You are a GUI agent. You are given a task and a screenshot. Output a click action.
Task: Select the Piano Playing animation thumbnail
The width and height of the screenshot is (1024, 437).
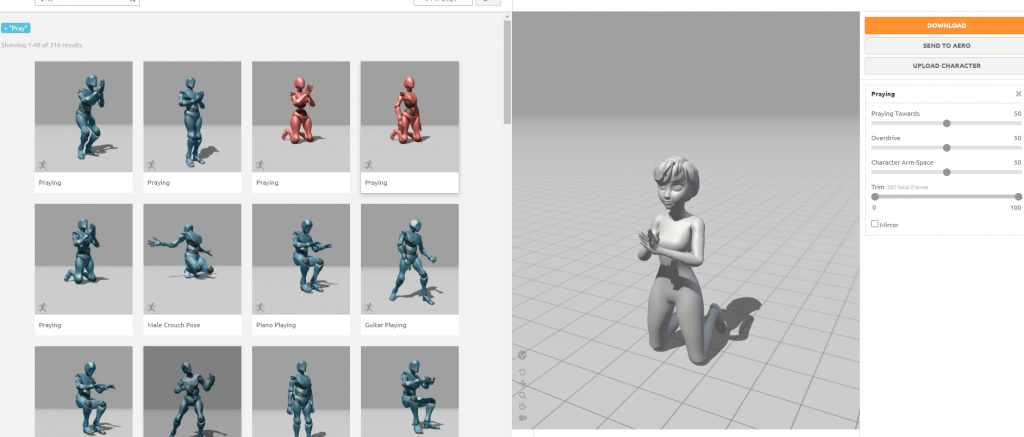(x=301, y=259)
